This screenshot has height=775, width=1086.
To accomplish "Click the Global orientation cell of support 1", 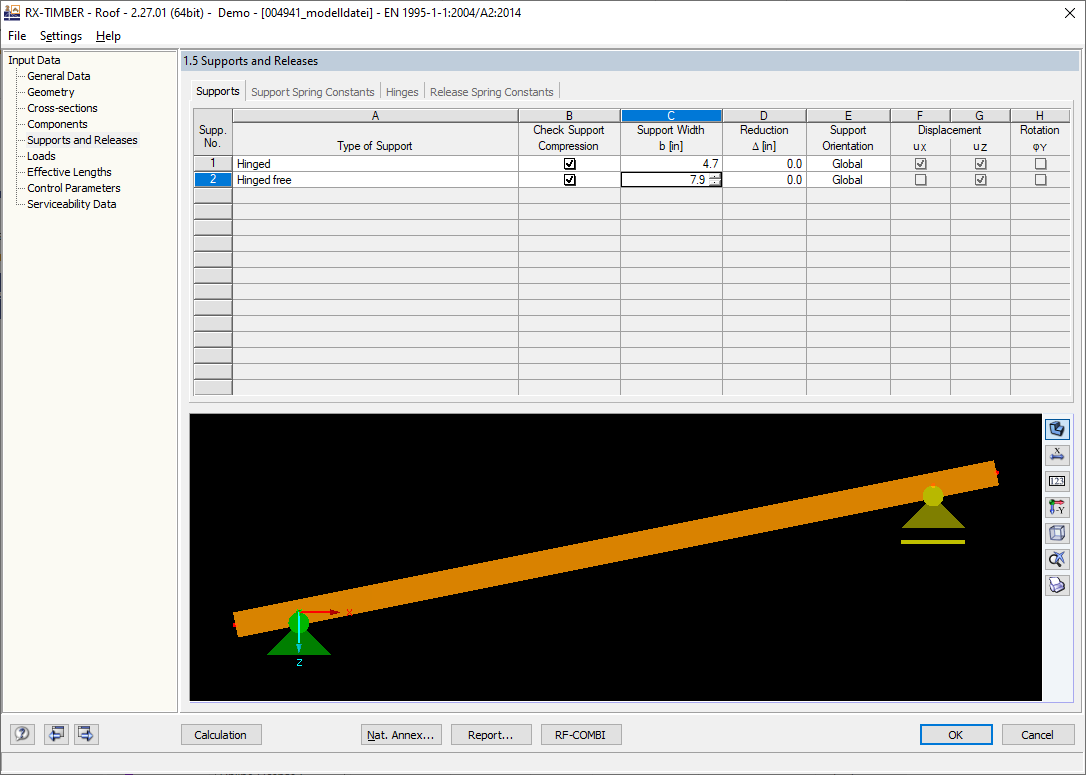I will 848,164.
